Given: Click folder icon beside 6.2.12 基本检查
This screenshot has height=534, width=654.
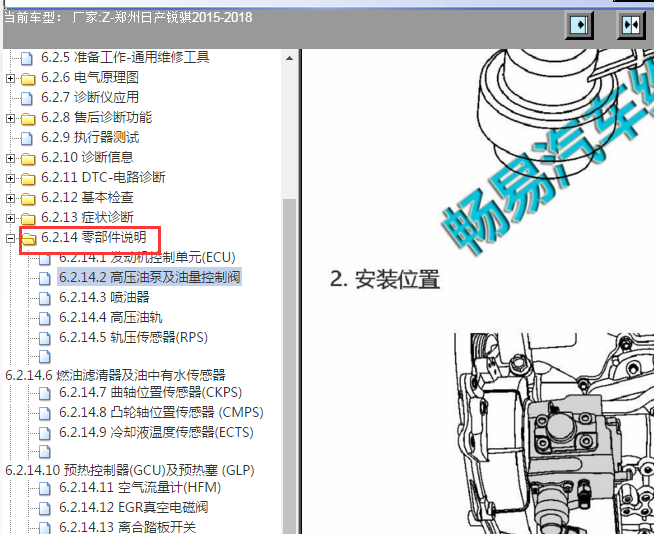Looking at the screenshot, I should coord(28,199).
